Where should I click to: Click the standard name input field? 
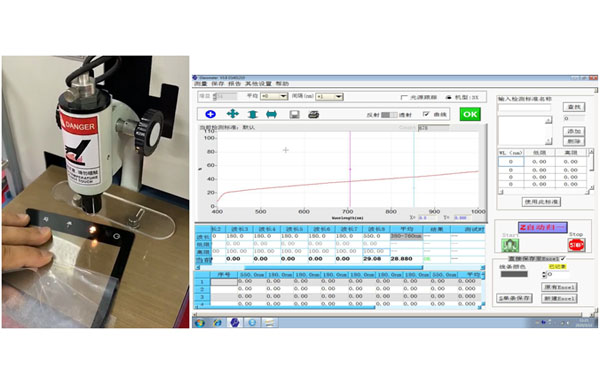[x=524, y=108]
